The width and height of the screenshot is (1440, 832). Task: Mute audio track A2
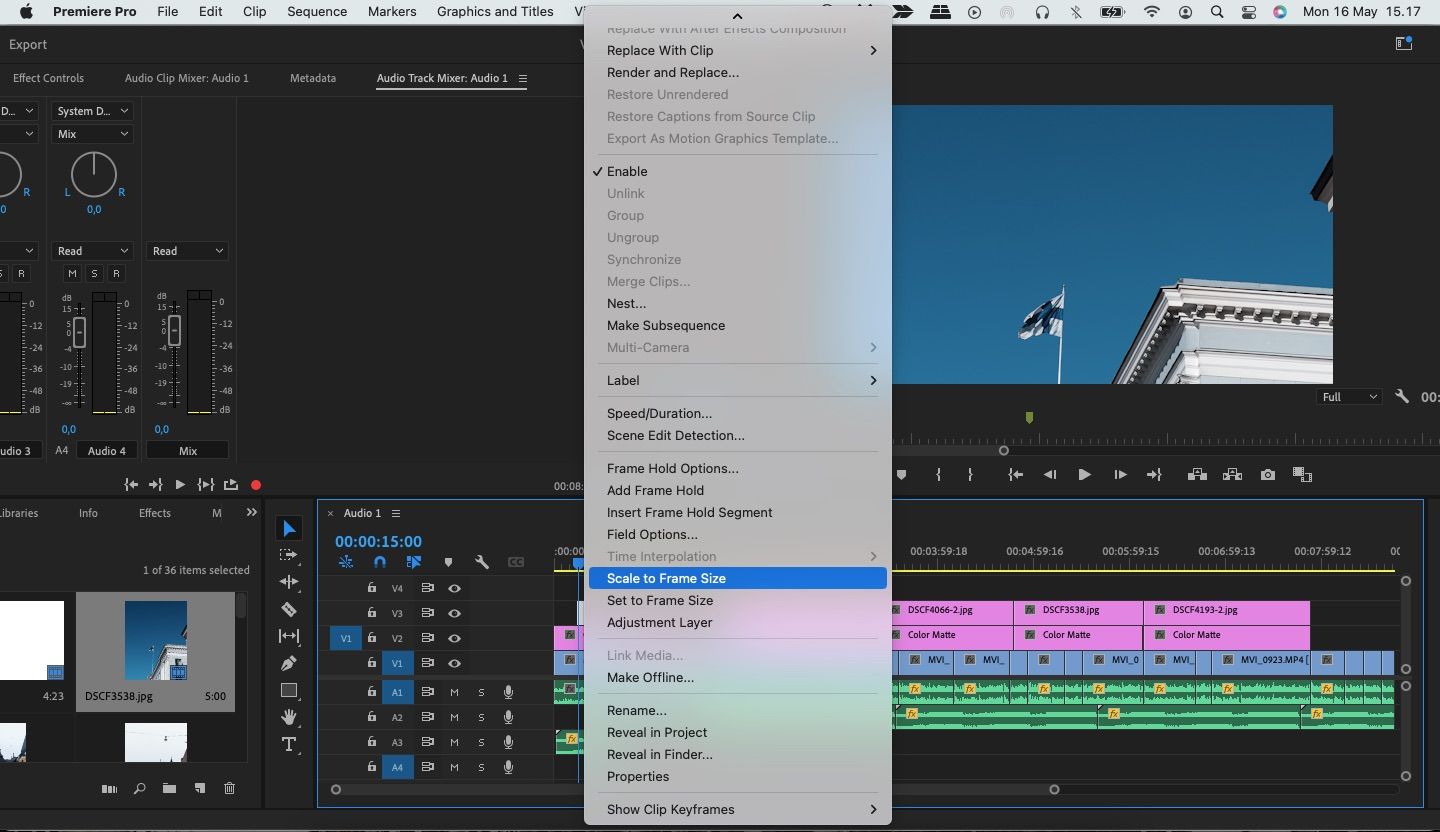coord(454,718)
